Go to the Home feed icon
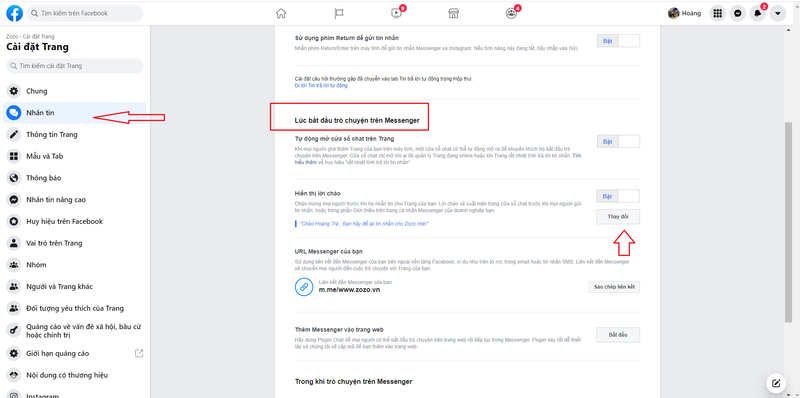800x398 pixels. click(281, 13)
